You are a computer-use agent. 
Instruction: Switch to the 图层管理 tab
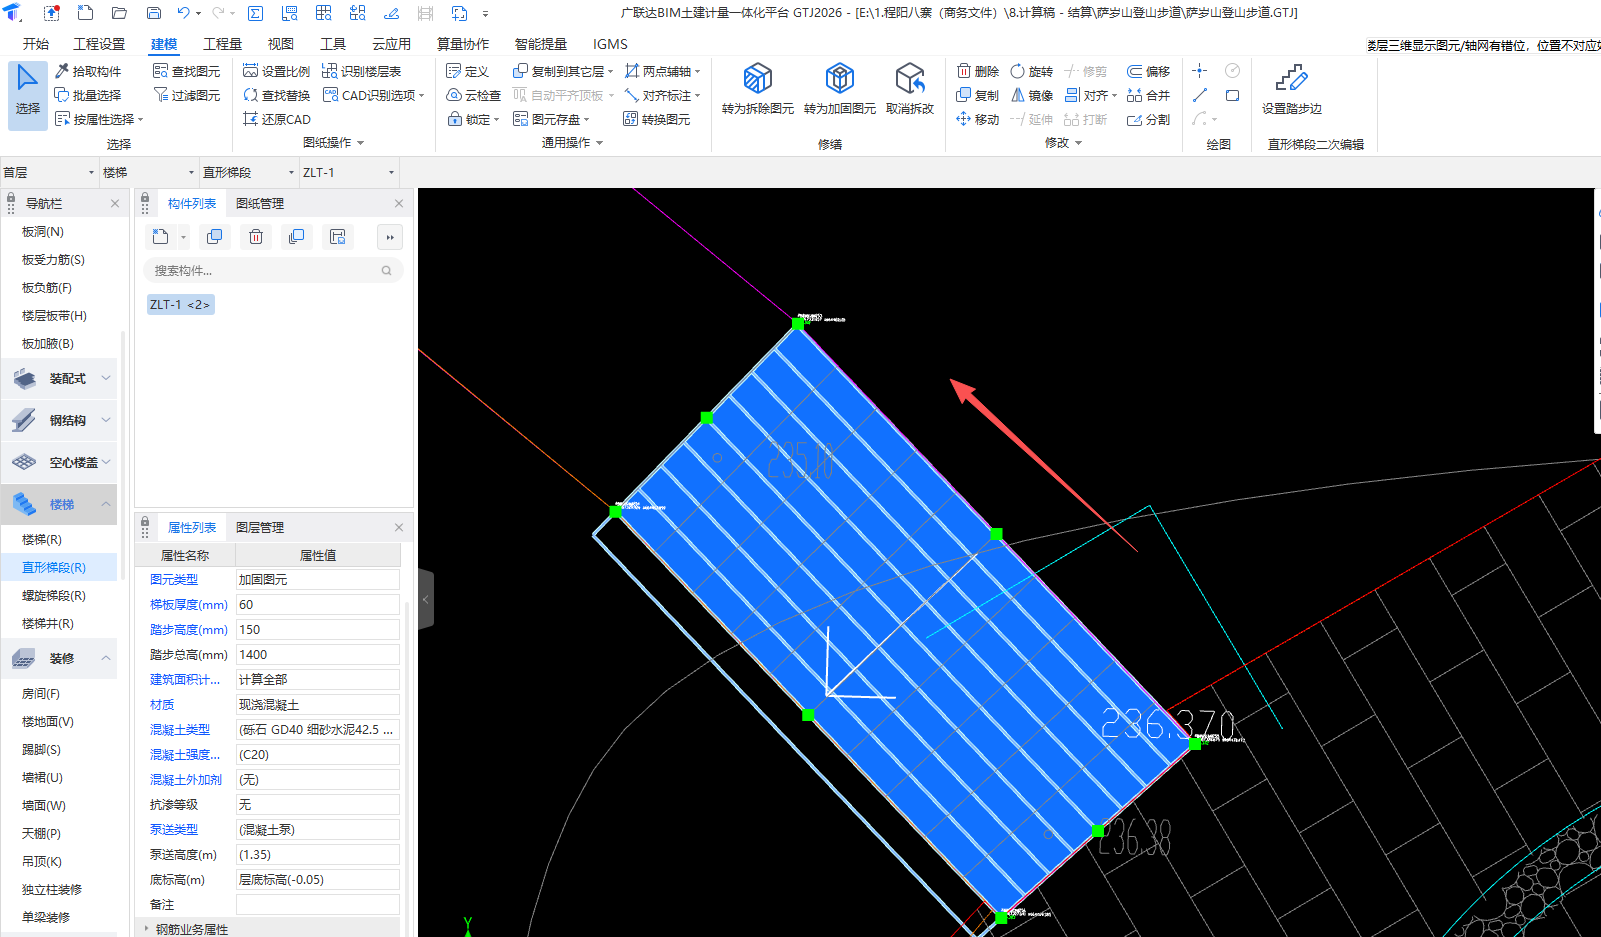click(260, 527)
